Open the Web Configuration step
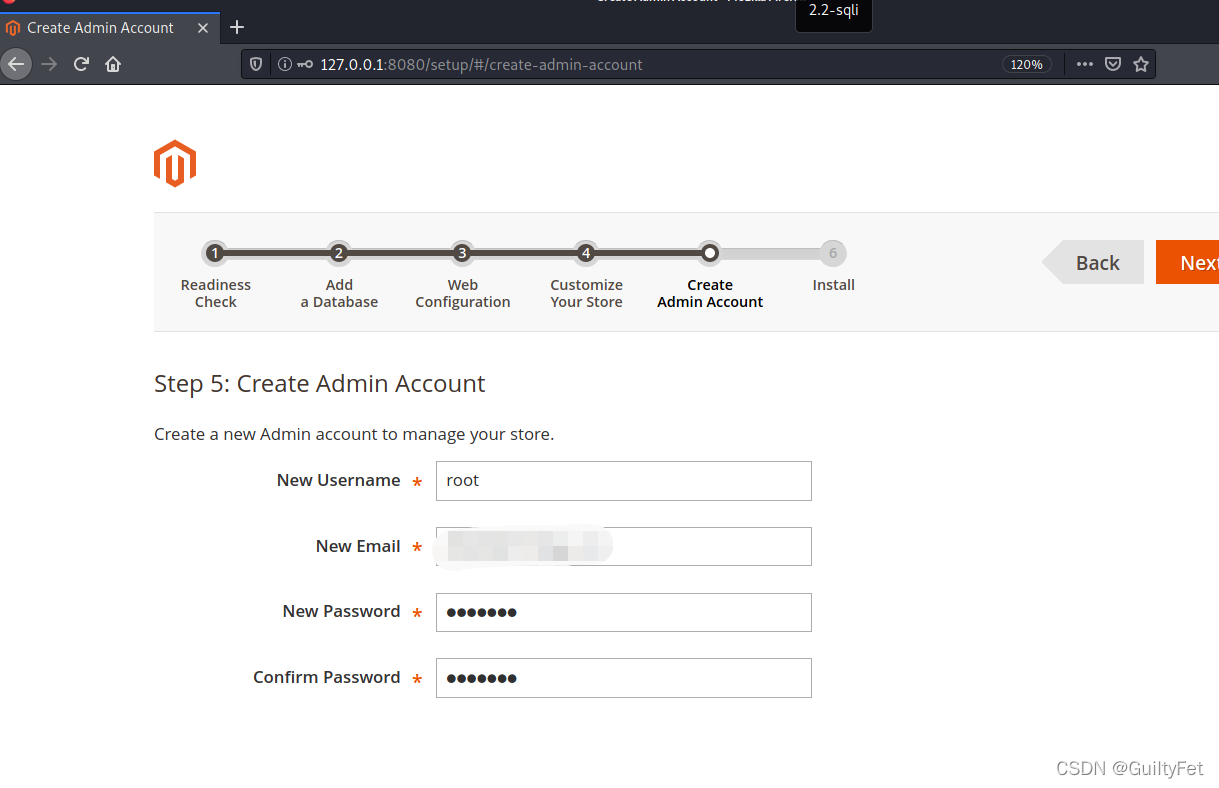 pyautogui.click(x=462, y=253)
